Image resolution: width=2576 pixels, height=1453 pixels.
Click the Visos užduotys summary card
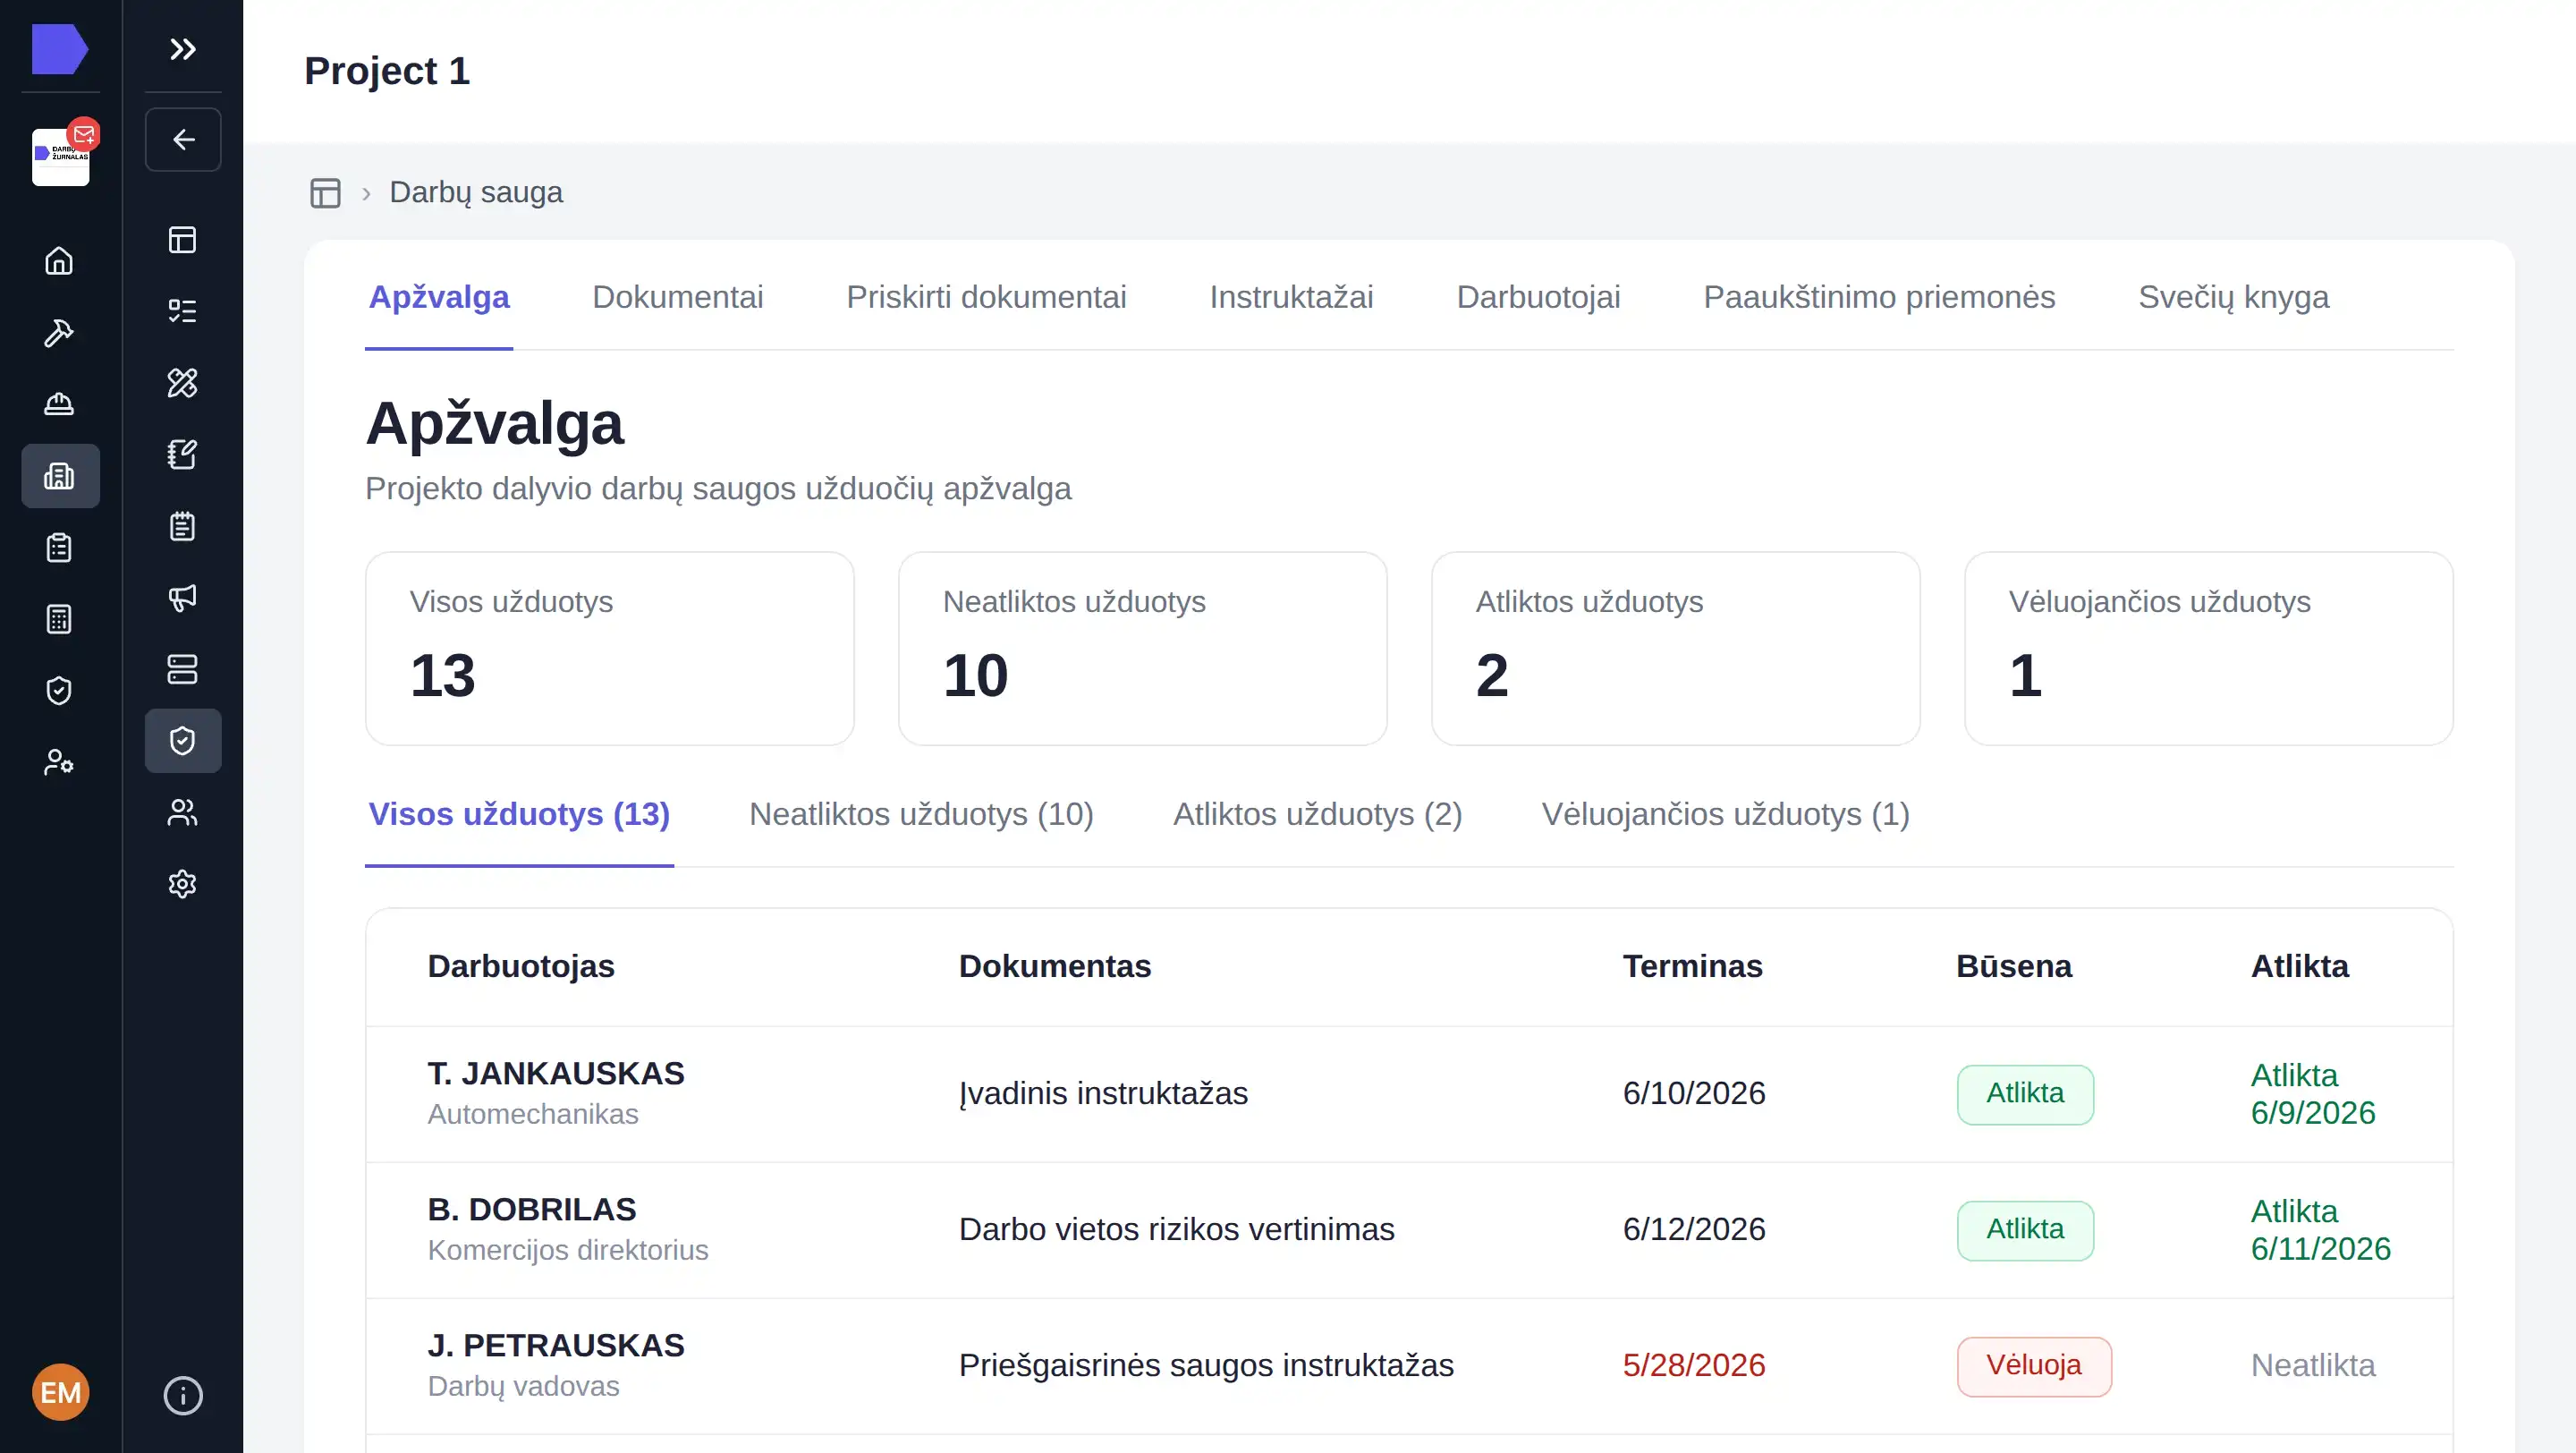pos(610,648)
